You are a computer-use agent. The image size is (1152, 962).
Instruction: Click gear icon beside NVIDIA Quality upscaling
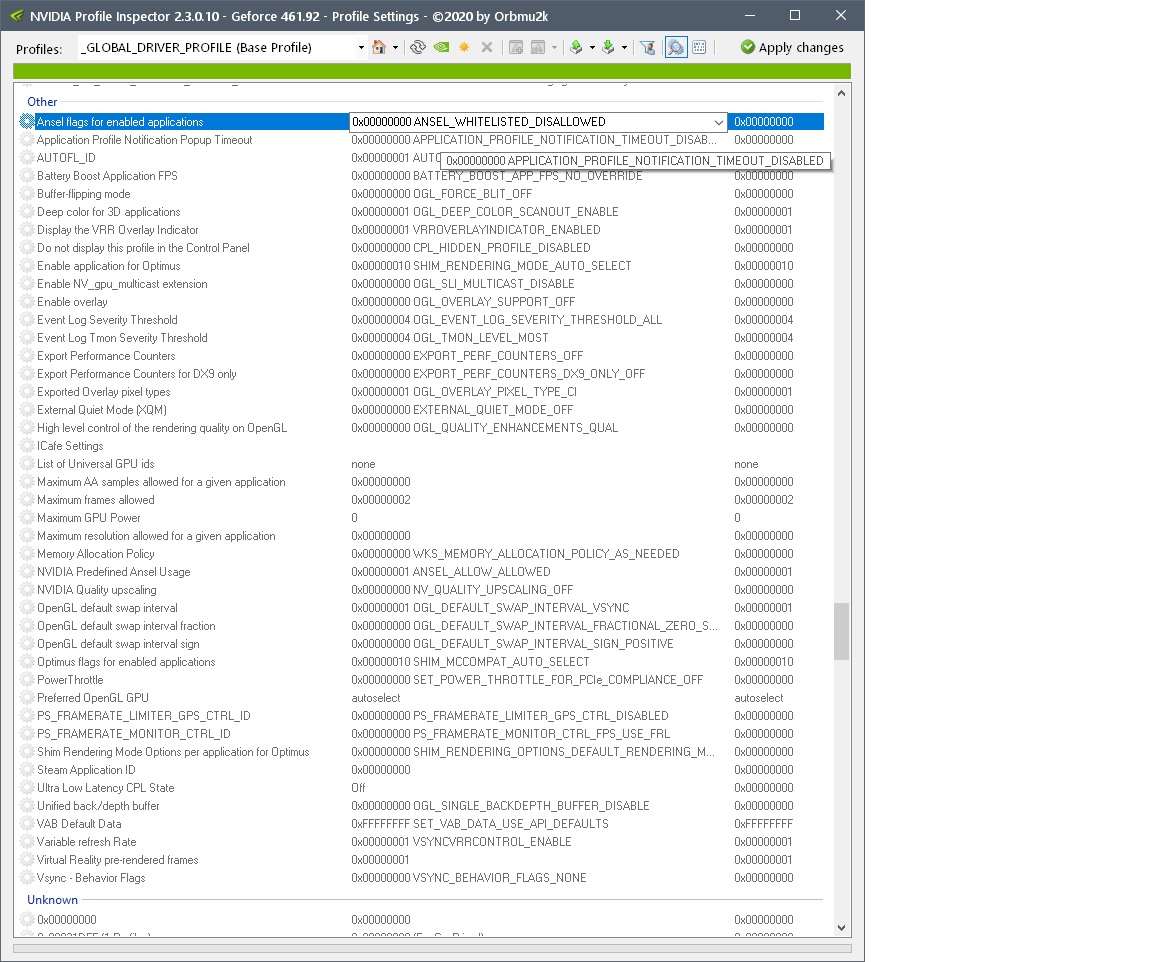pyautogui.click(x=27, y=590)
